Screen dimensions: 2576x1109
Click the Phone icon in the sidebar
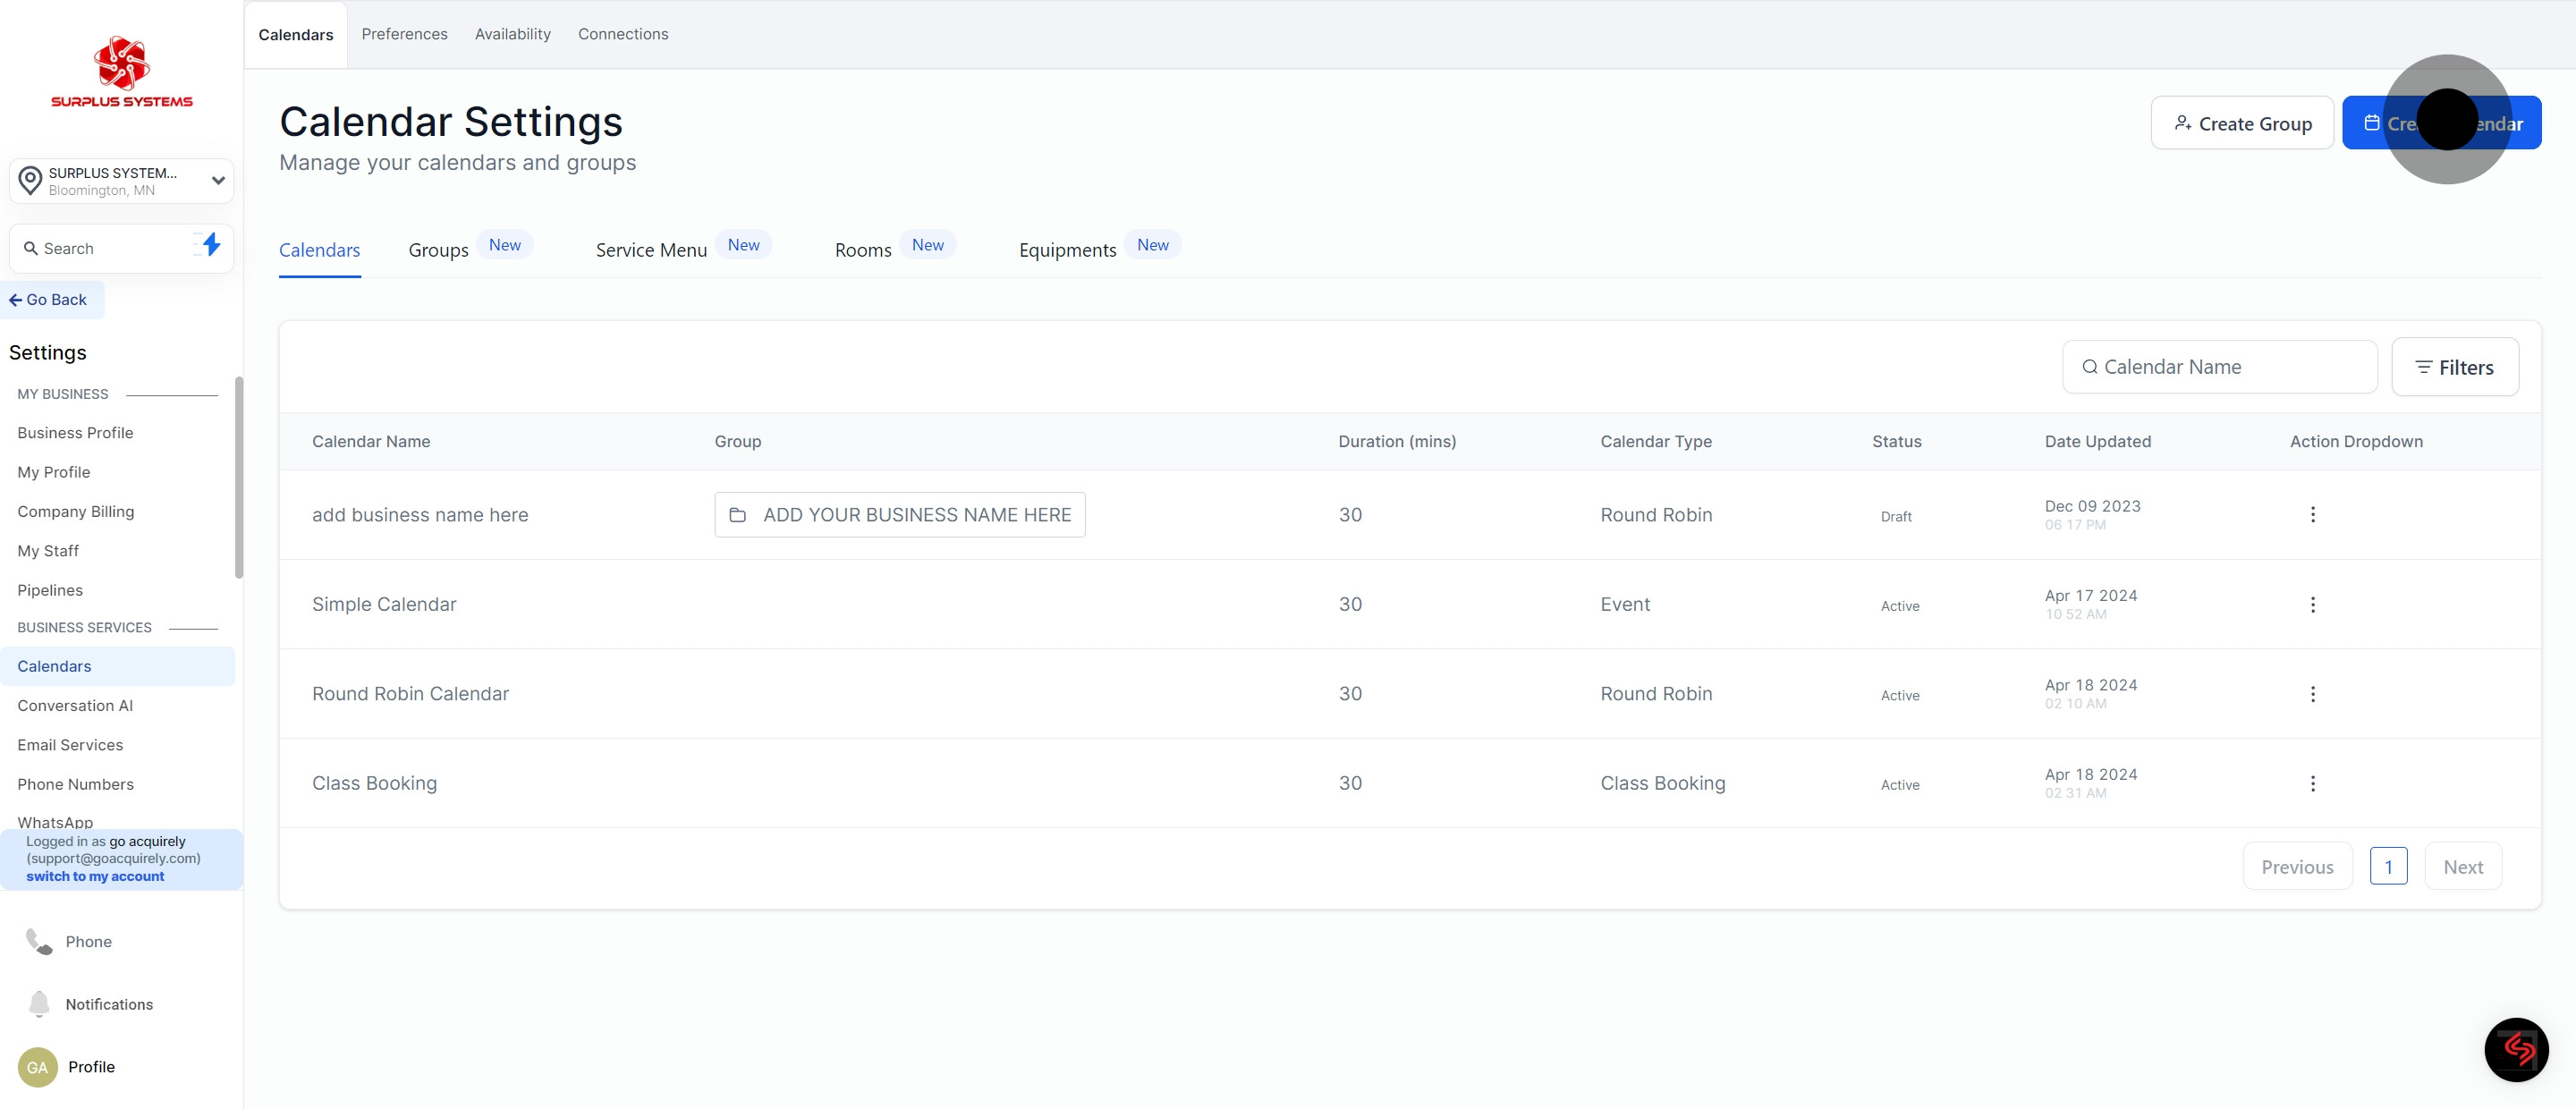38,941
